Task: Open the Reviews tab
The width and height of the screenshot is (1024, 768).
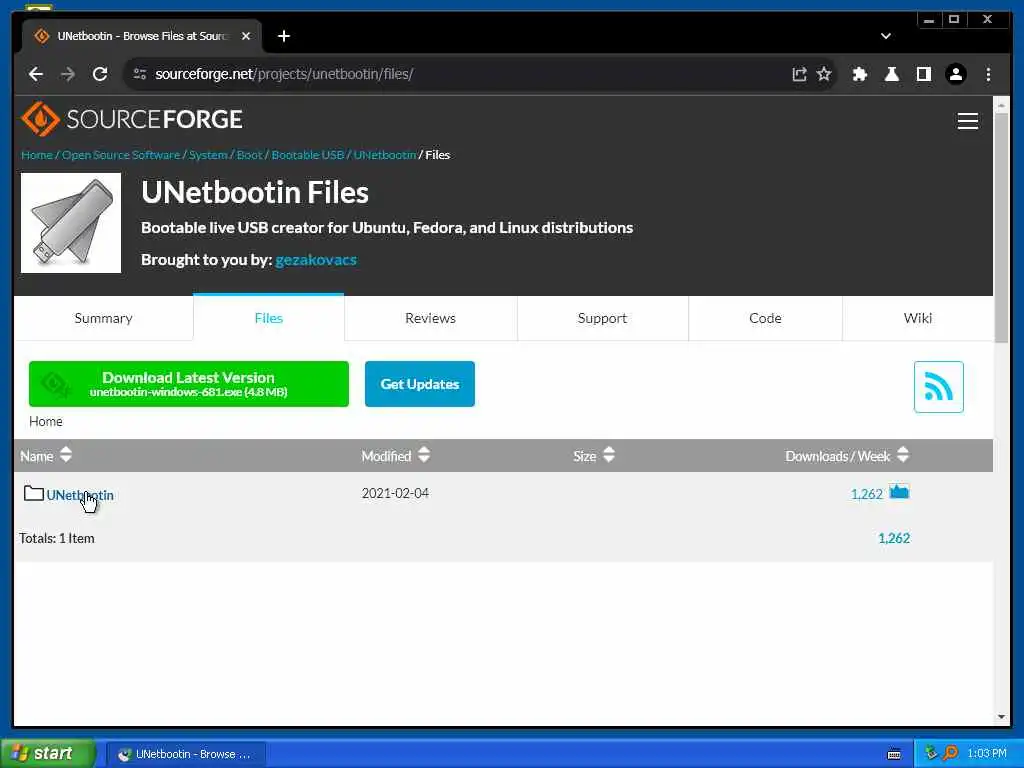Action: 430,318
